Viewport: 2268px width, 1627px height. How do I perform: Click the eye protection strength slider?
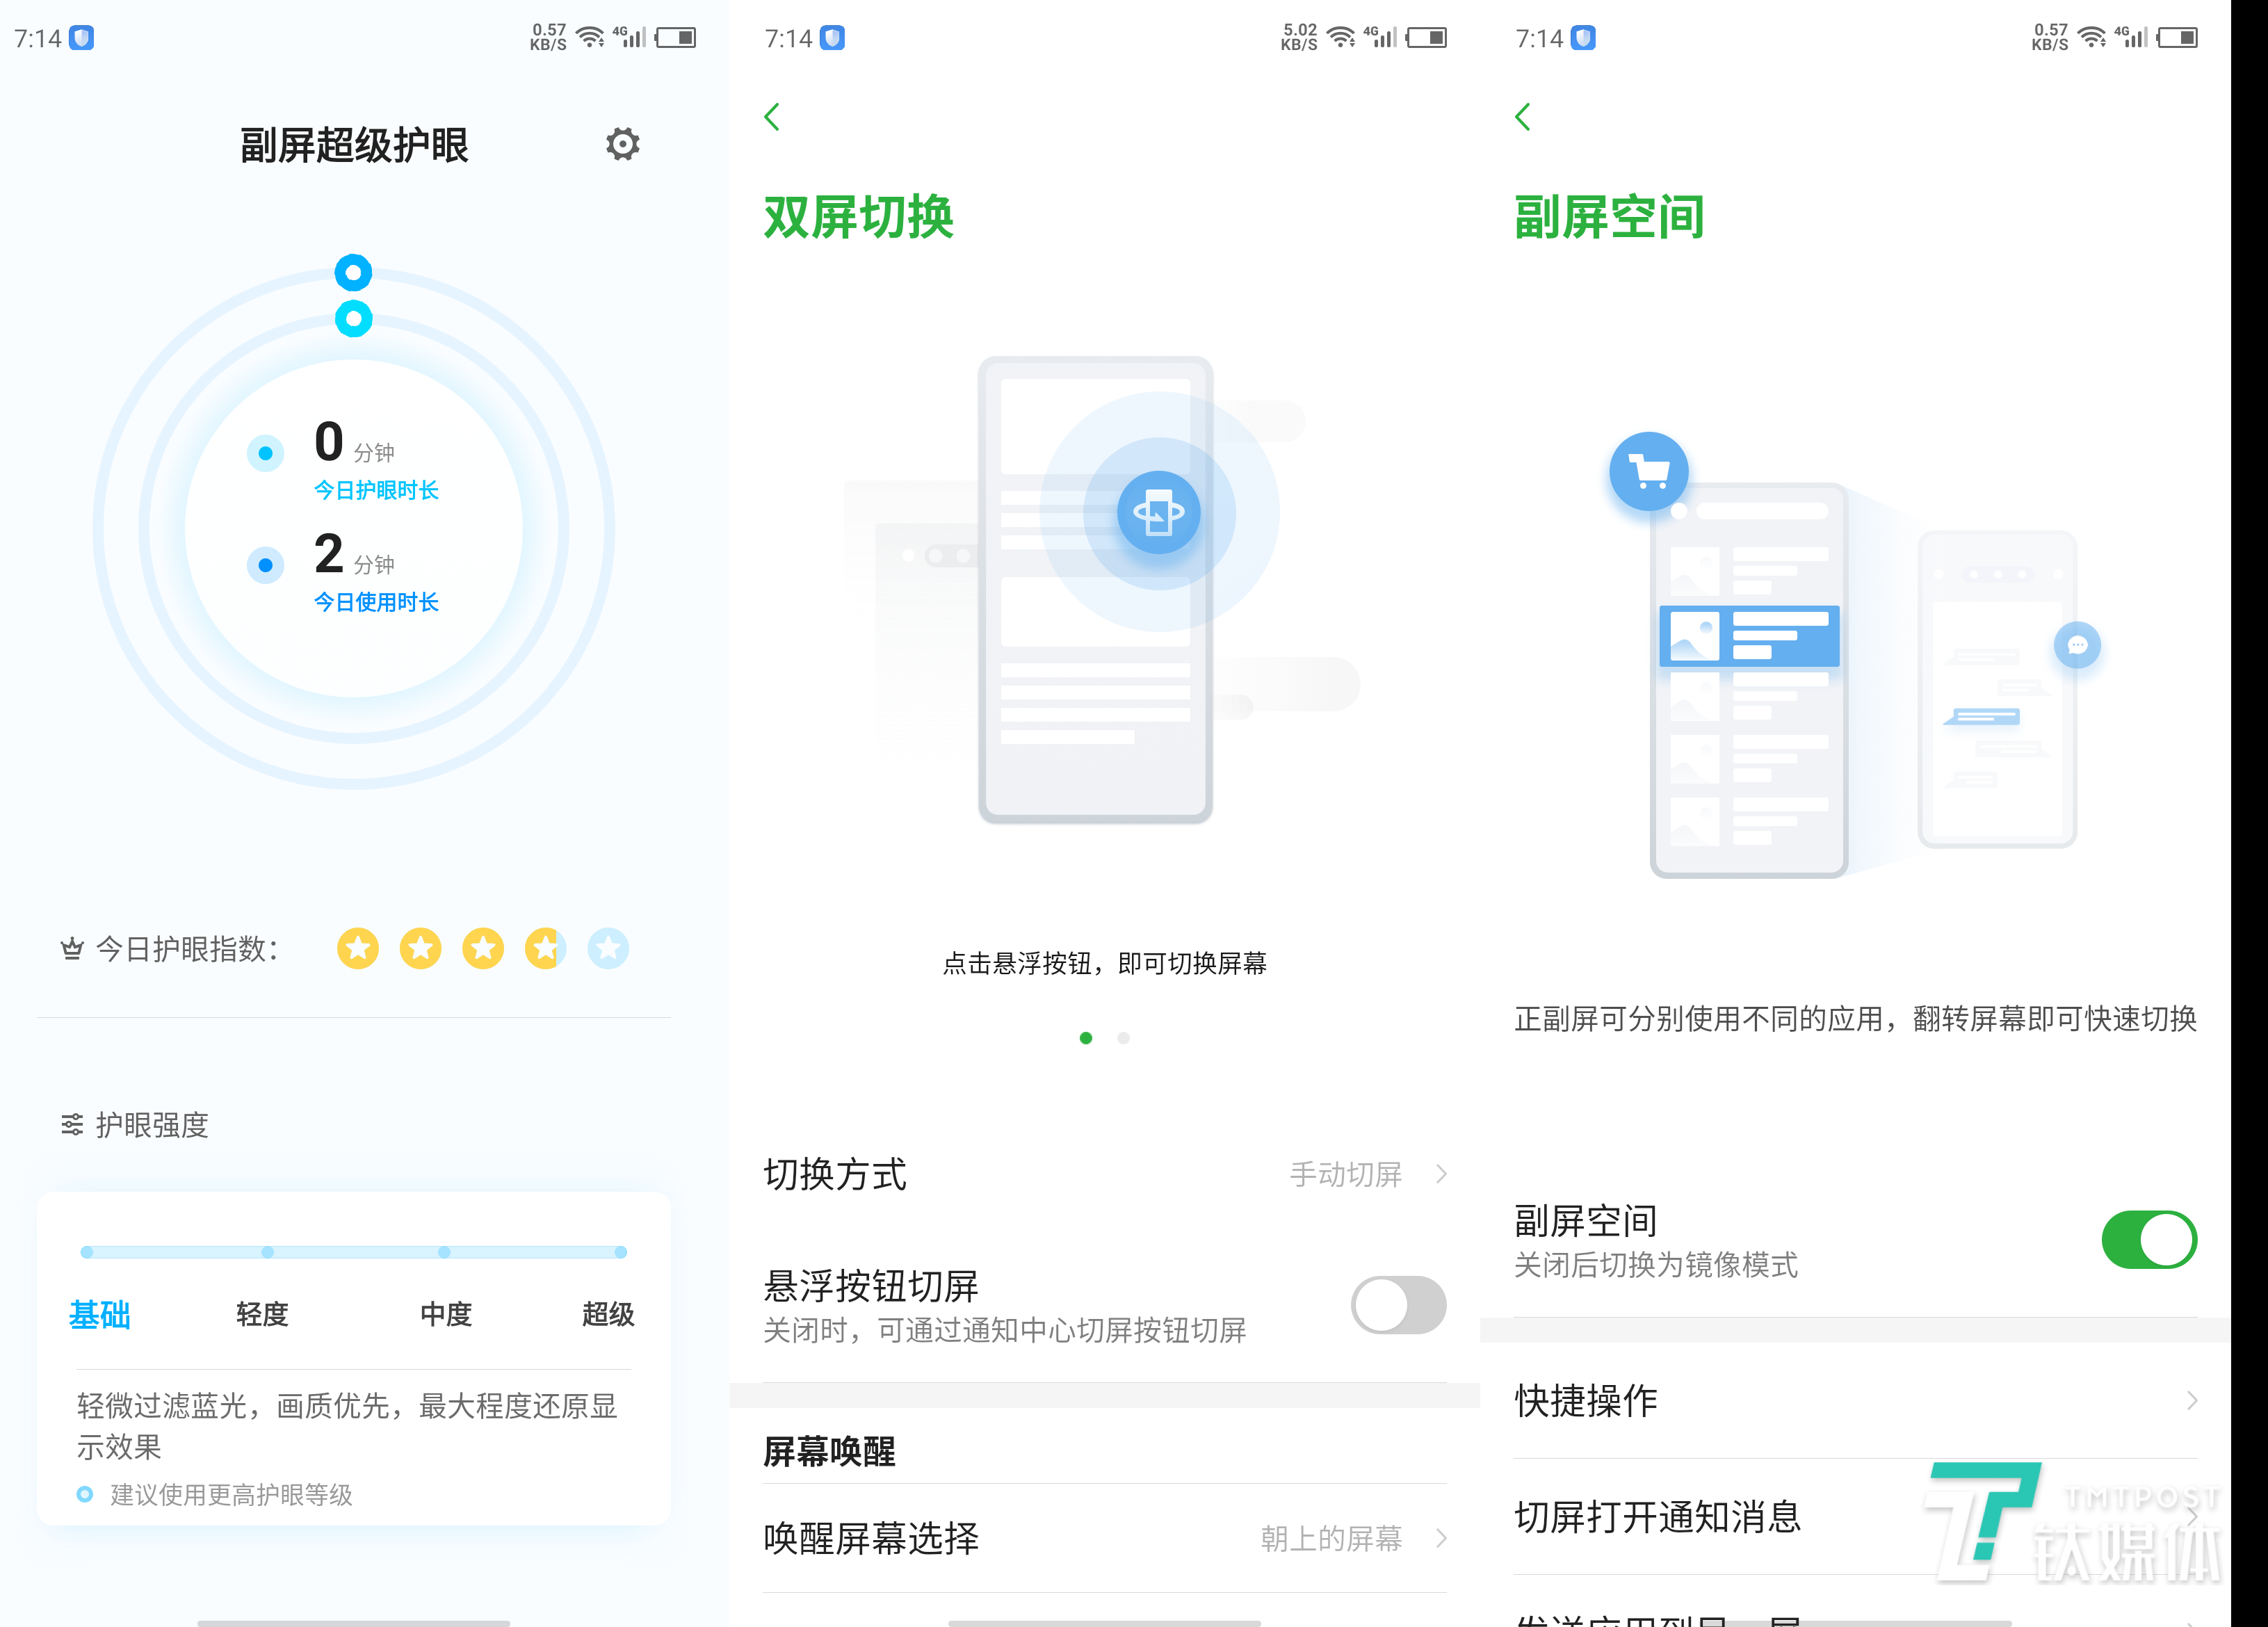pyautogui.click(x=354, y=1251)
